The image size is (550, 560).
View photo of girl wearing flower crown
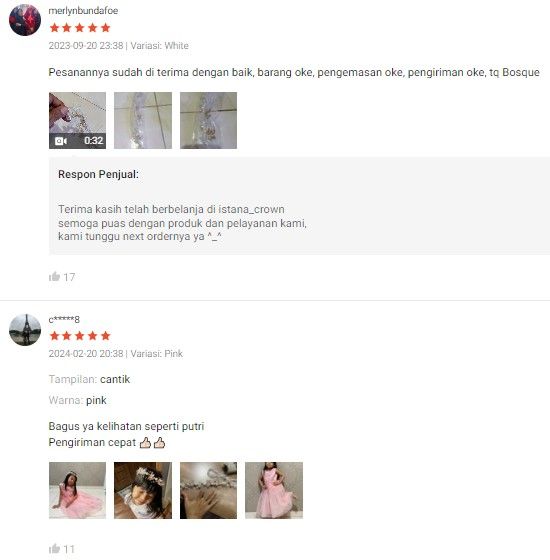coord(143,490)
